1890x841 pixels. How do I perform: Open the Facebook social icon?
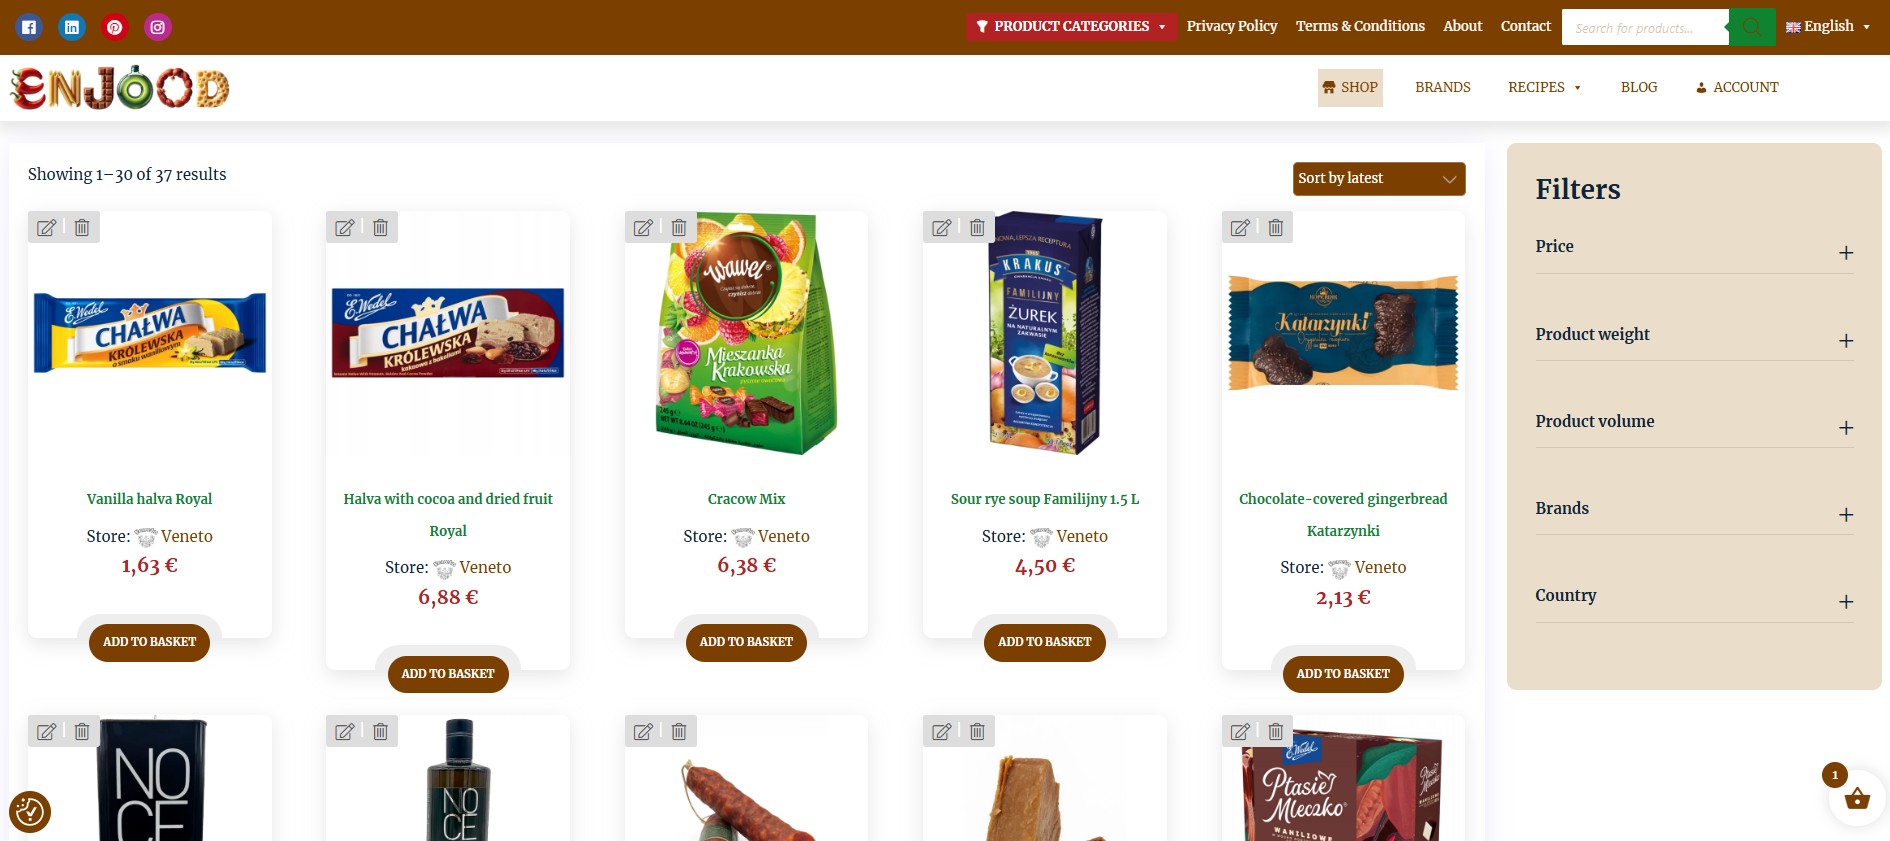(x=29, y=27)
